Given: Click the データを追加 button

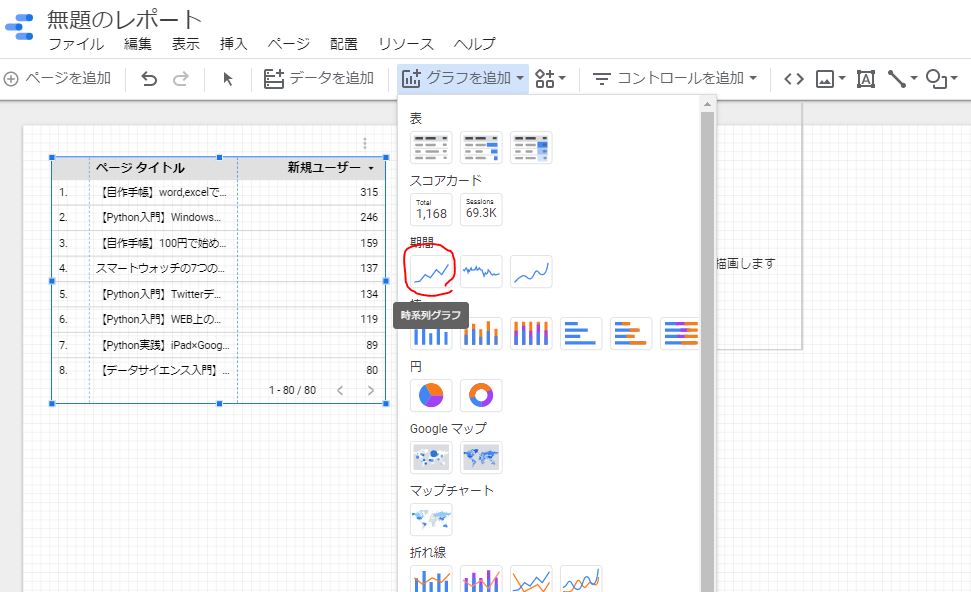Looking at the screenshot, I should pyautogui.click(x=319, y=78).
